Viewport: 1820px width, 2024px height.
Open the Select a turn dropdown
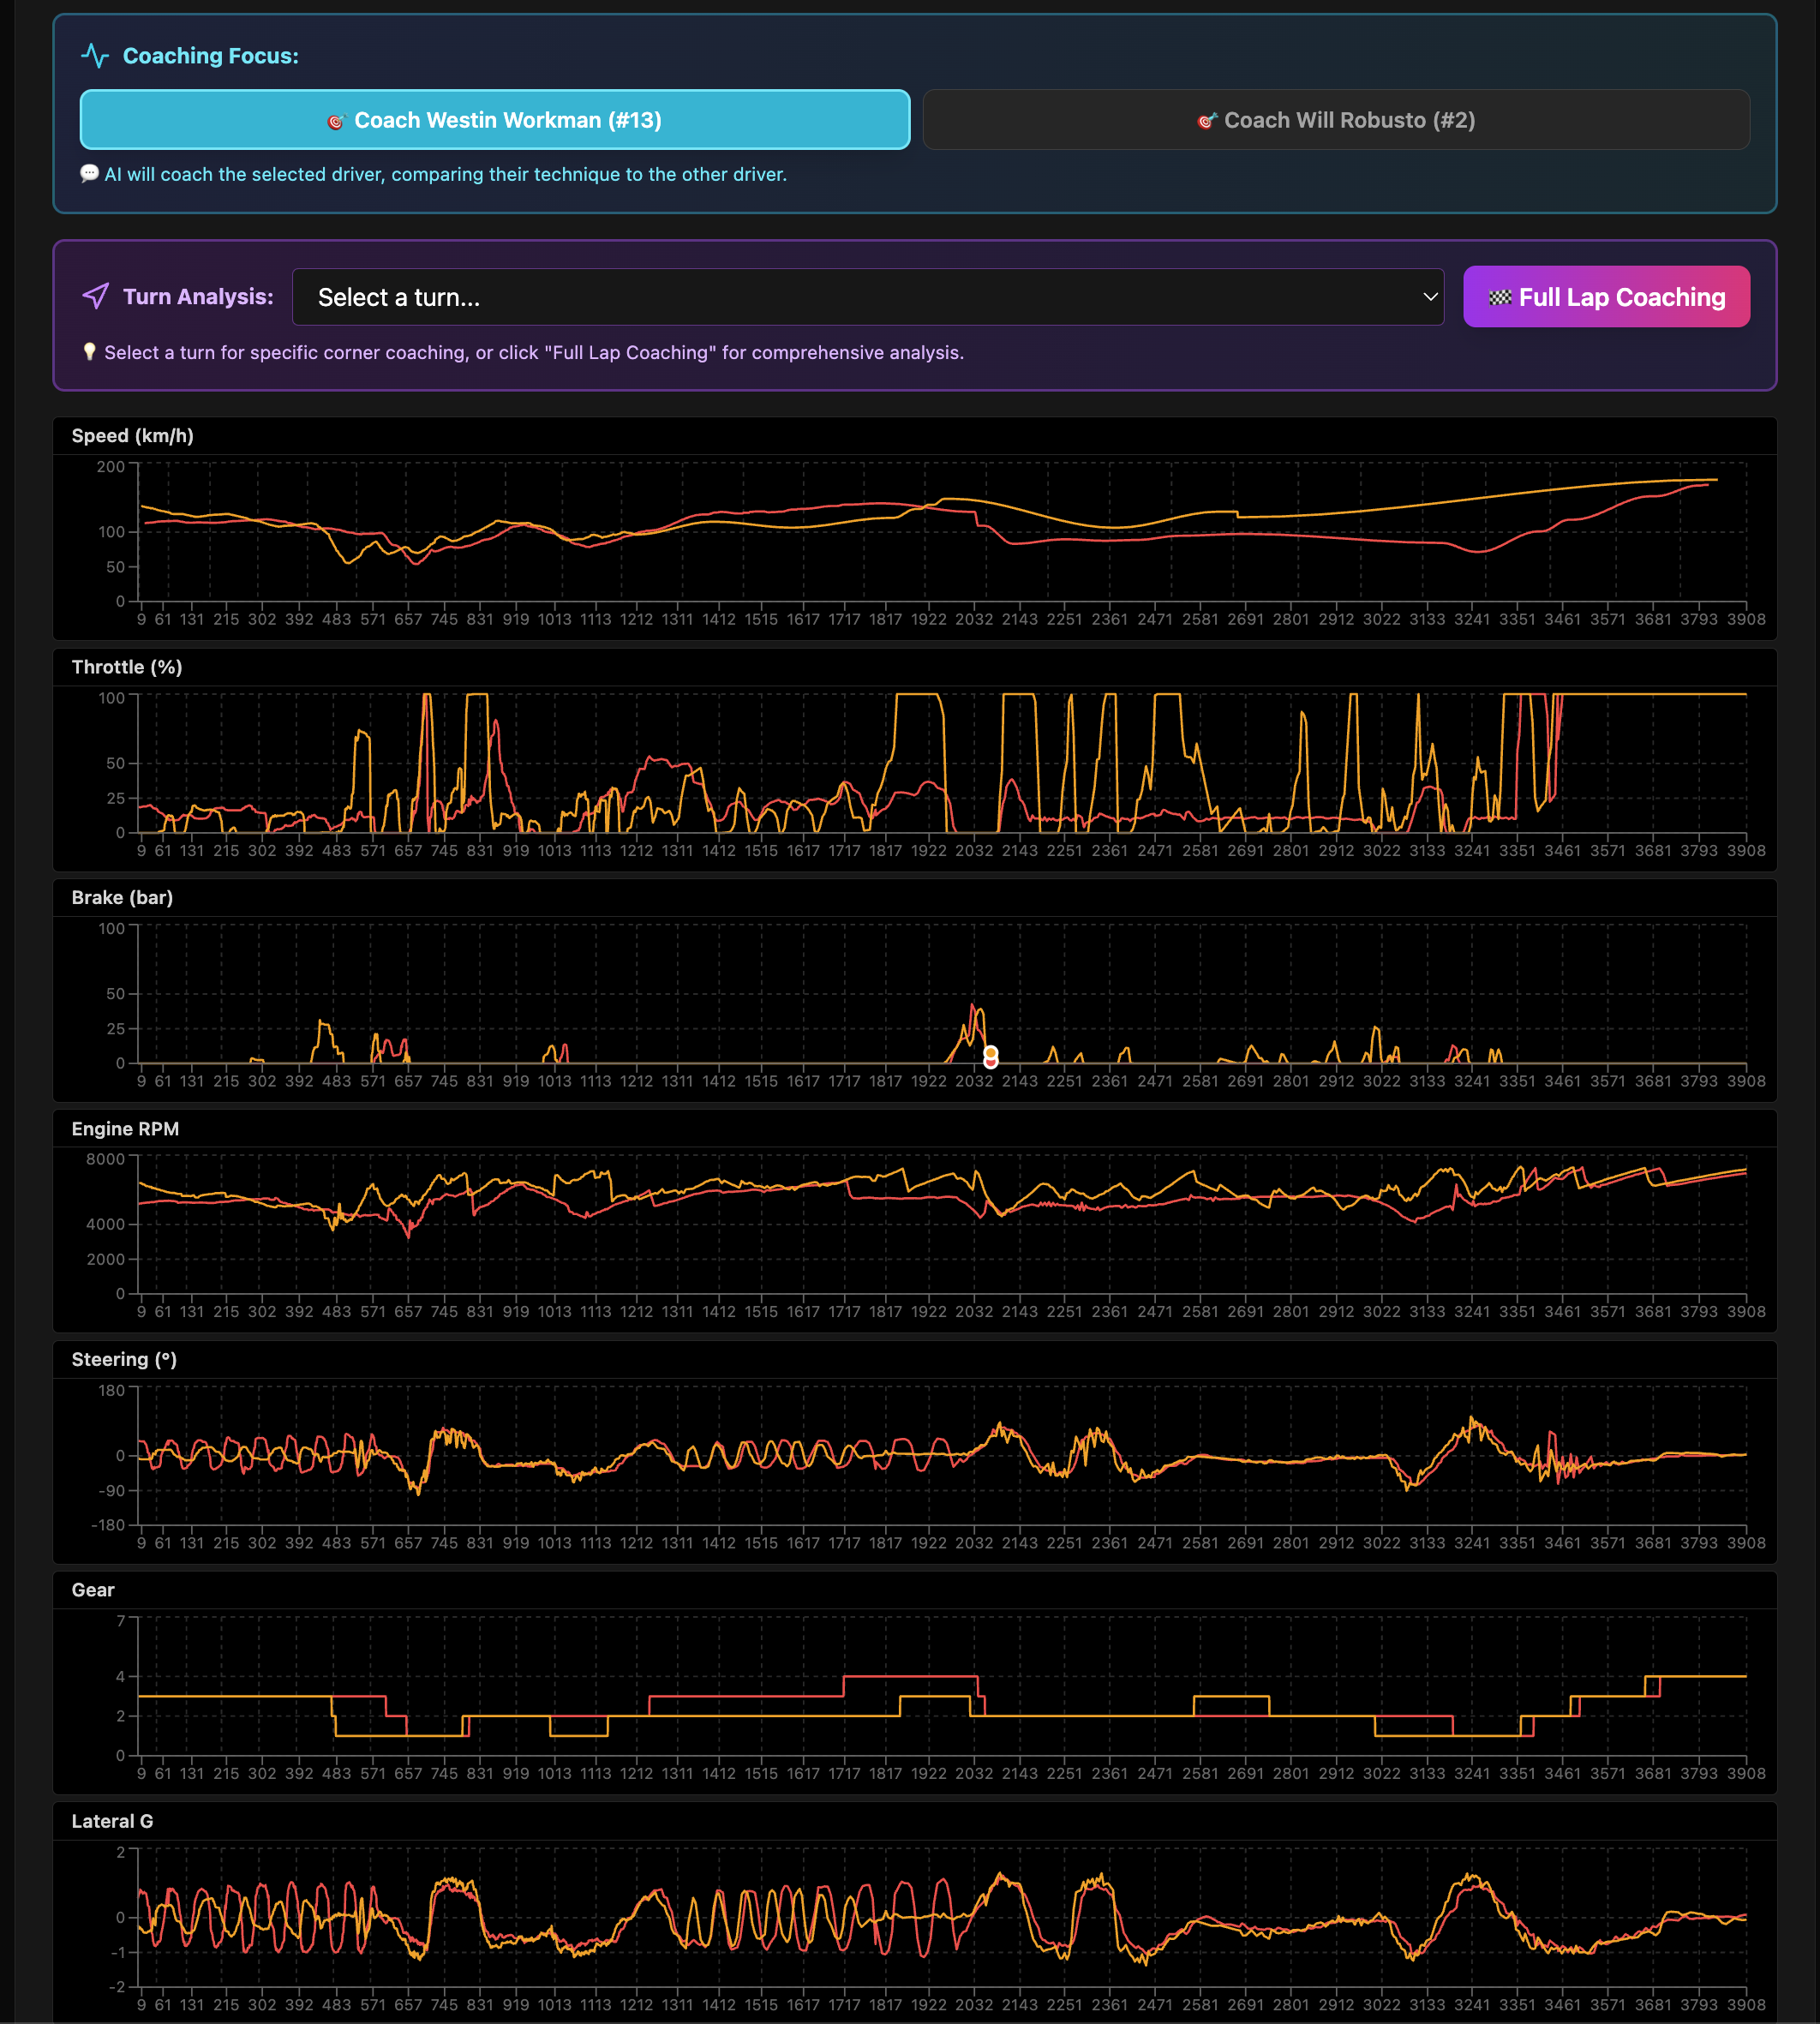[867, 297]
